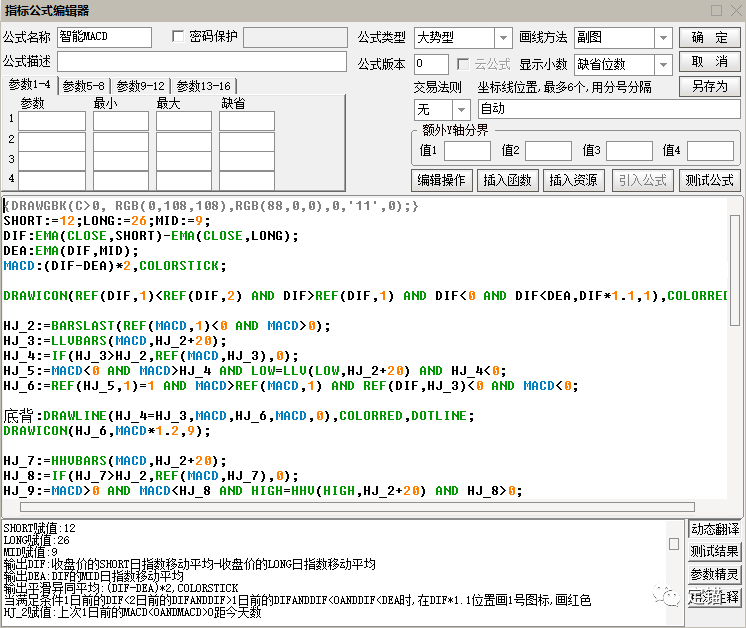Click the code editor horizontal scrollbar
The image size is (746, 628).
(357, 507)
